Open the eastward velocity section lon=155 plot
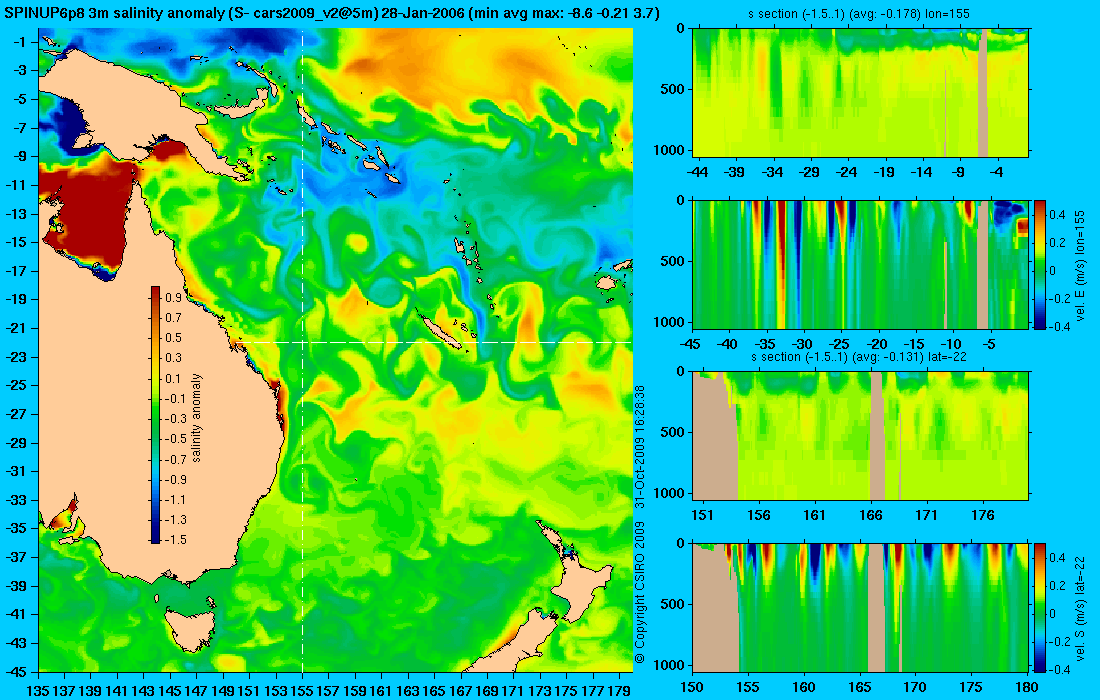 coord(860,264)
